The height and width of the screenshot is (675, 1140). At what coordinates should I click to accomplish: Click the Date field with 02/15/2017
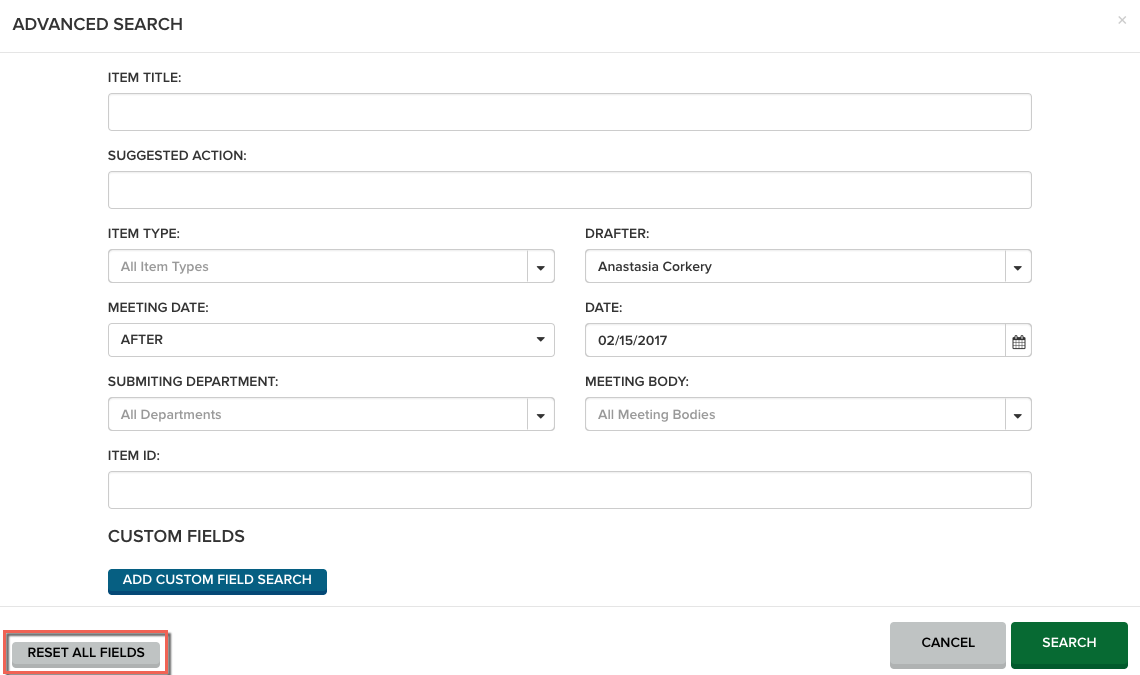[x=794, y=340]
